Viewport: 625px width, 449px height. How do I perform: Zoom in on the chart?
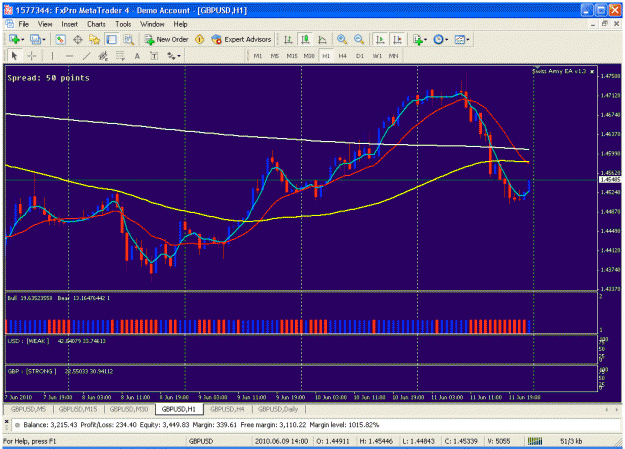(342, 39)
